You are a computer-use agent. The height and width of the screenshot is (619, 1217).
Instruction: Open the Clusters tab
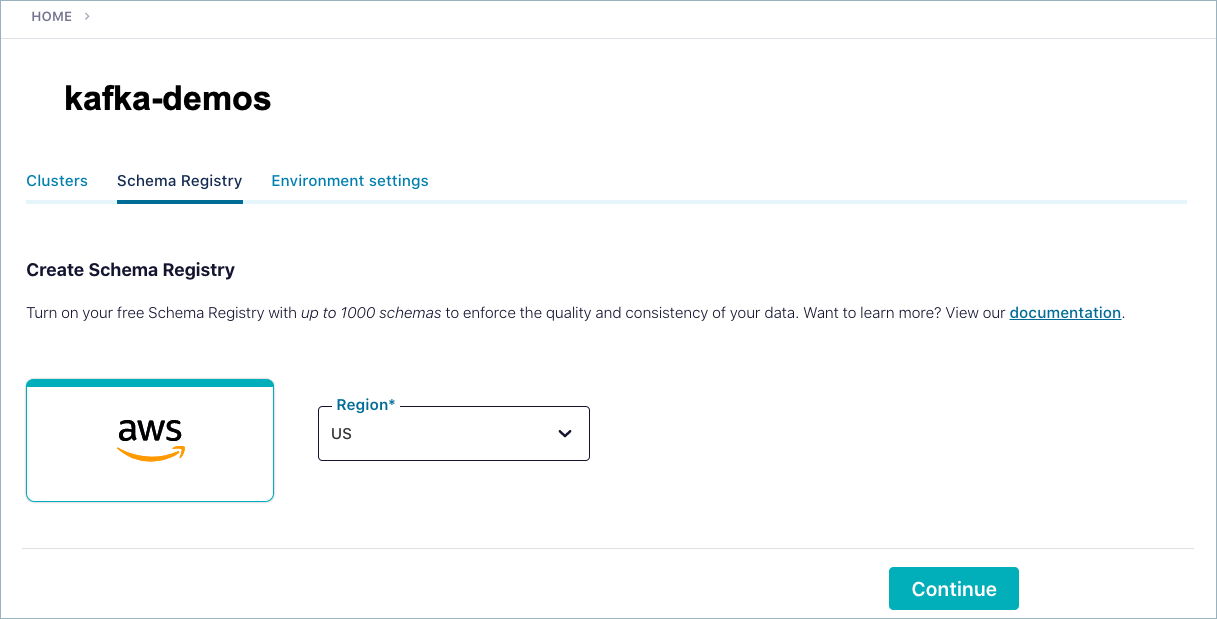(x=57, y=181)
